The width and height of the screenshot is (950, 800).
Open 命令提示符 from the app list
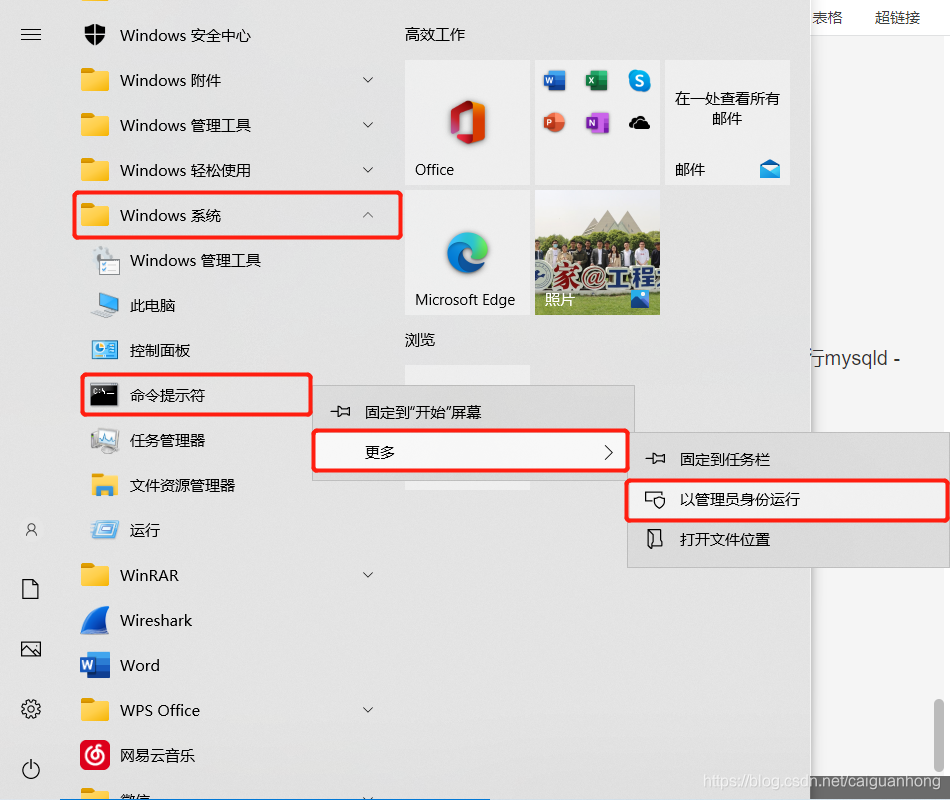[x=196, y=395]
